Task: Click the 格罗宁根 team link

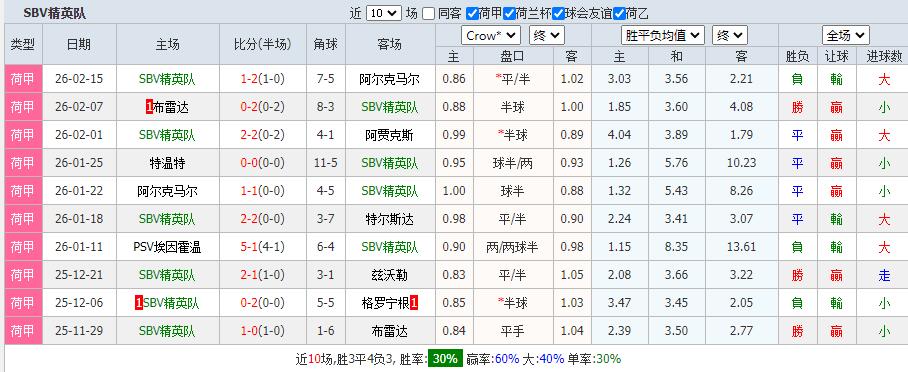Action: pyautogui.click(x=385, y=303)
